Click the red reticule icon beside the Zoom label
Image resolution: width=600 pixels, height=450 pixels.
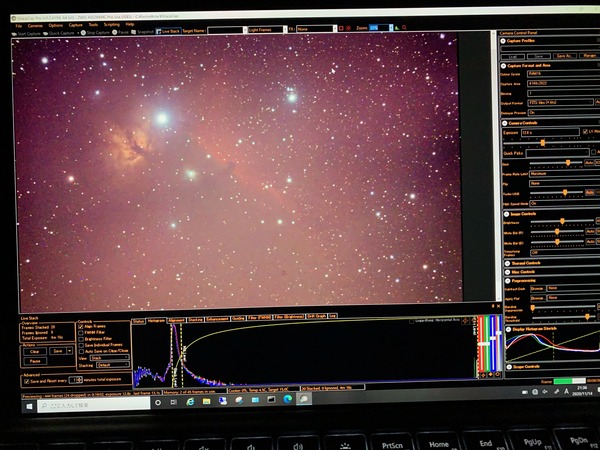[x=348, y=28]
